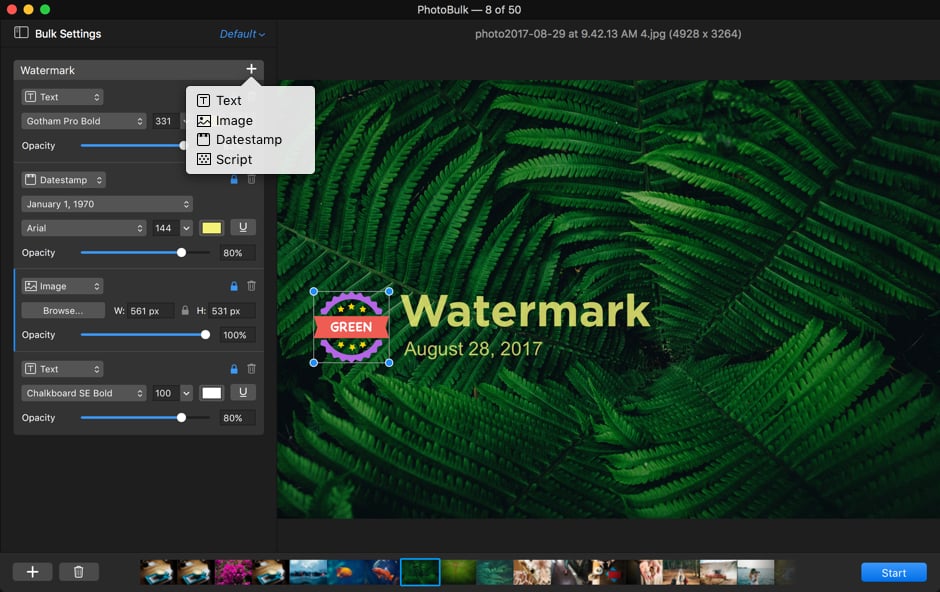Click the aspect ratio lock between W and H fields
This screenshot has height=592, width=940.
[x=187, y=310]
